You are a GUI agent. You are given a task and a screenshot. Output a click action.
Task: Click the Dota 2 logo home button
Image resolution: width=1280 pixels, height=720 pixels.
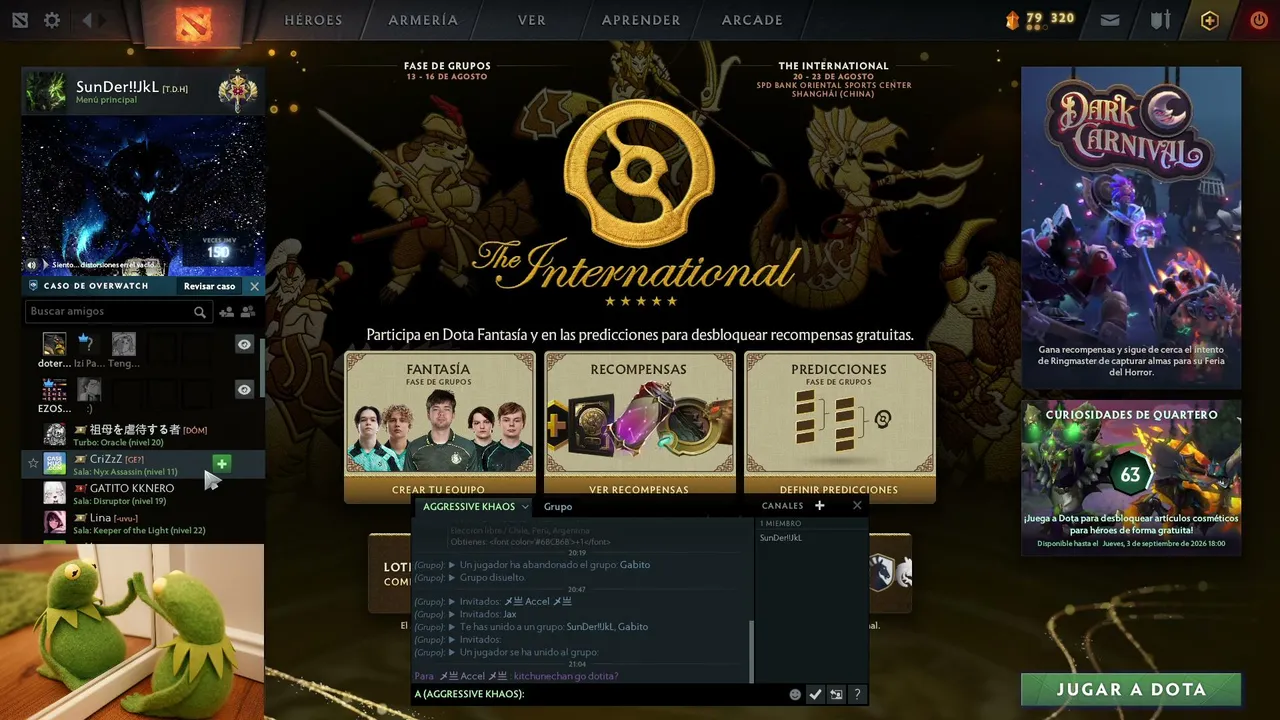click(x=193, y=22)
